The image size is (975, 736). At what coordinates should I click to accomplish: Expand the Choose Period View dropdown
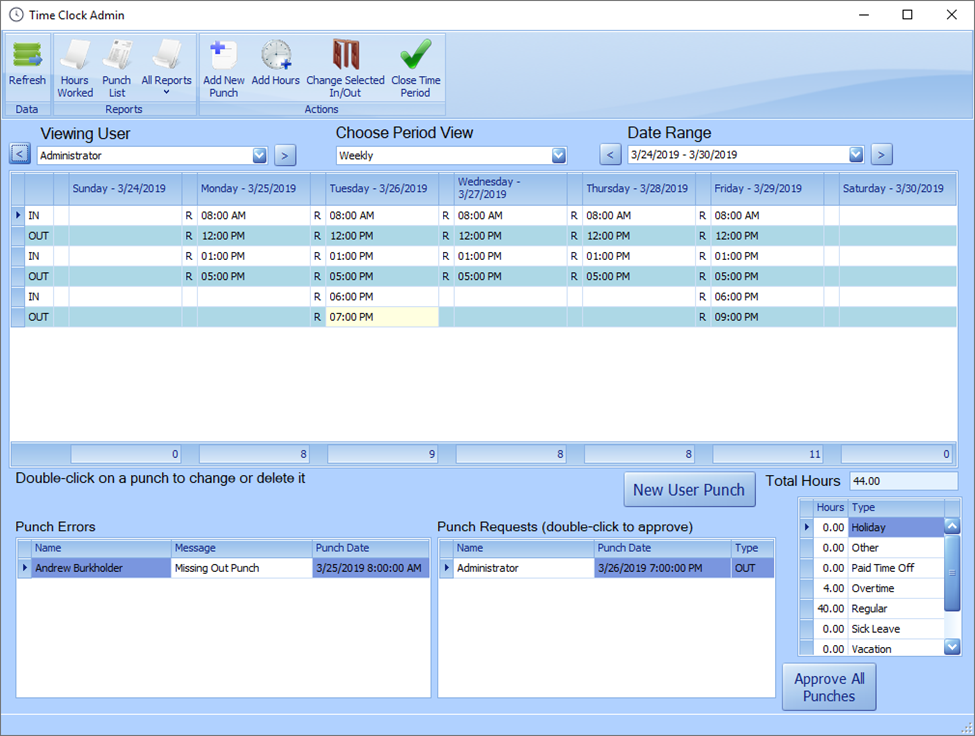[558, 155]
